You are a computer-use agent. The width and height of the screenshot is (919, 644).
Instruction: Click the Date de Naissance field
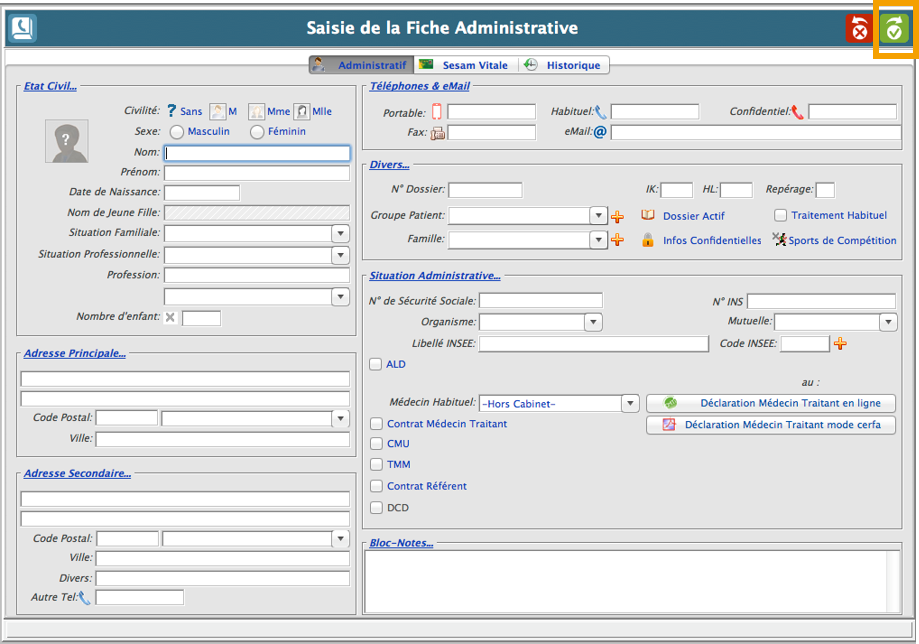(202, 193)
